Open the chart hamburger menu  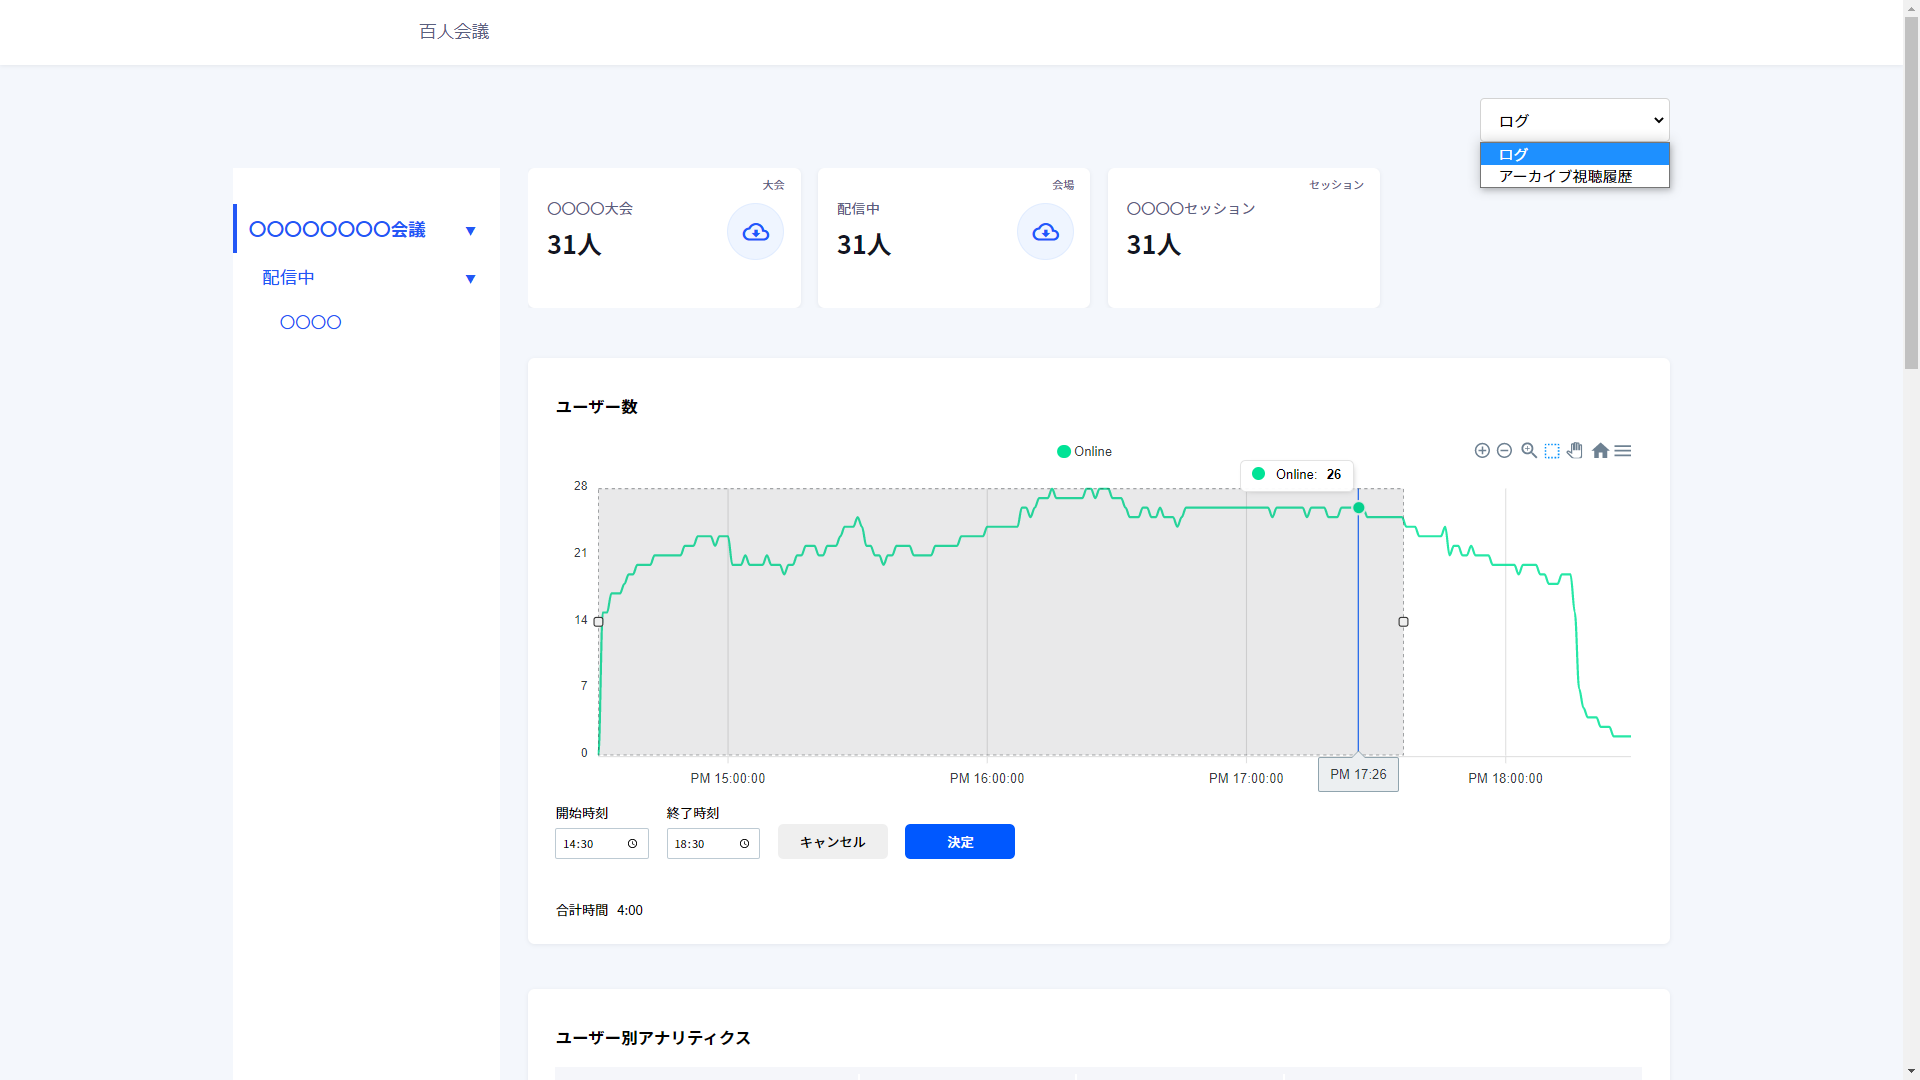coord(1623,451)
